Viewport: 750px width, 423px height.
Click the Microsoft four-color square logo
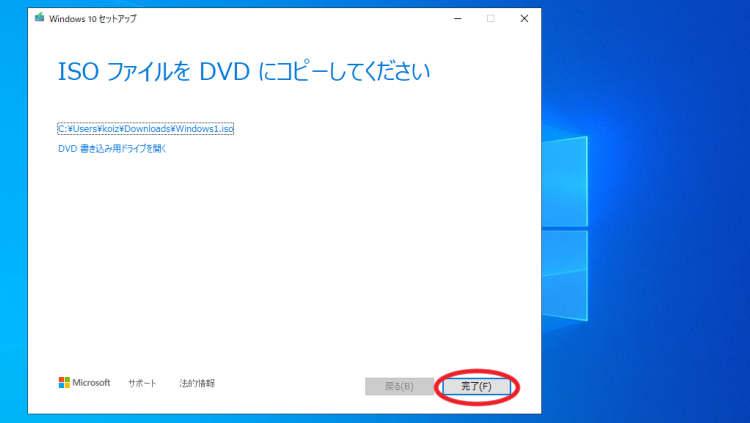coord(64,382)
